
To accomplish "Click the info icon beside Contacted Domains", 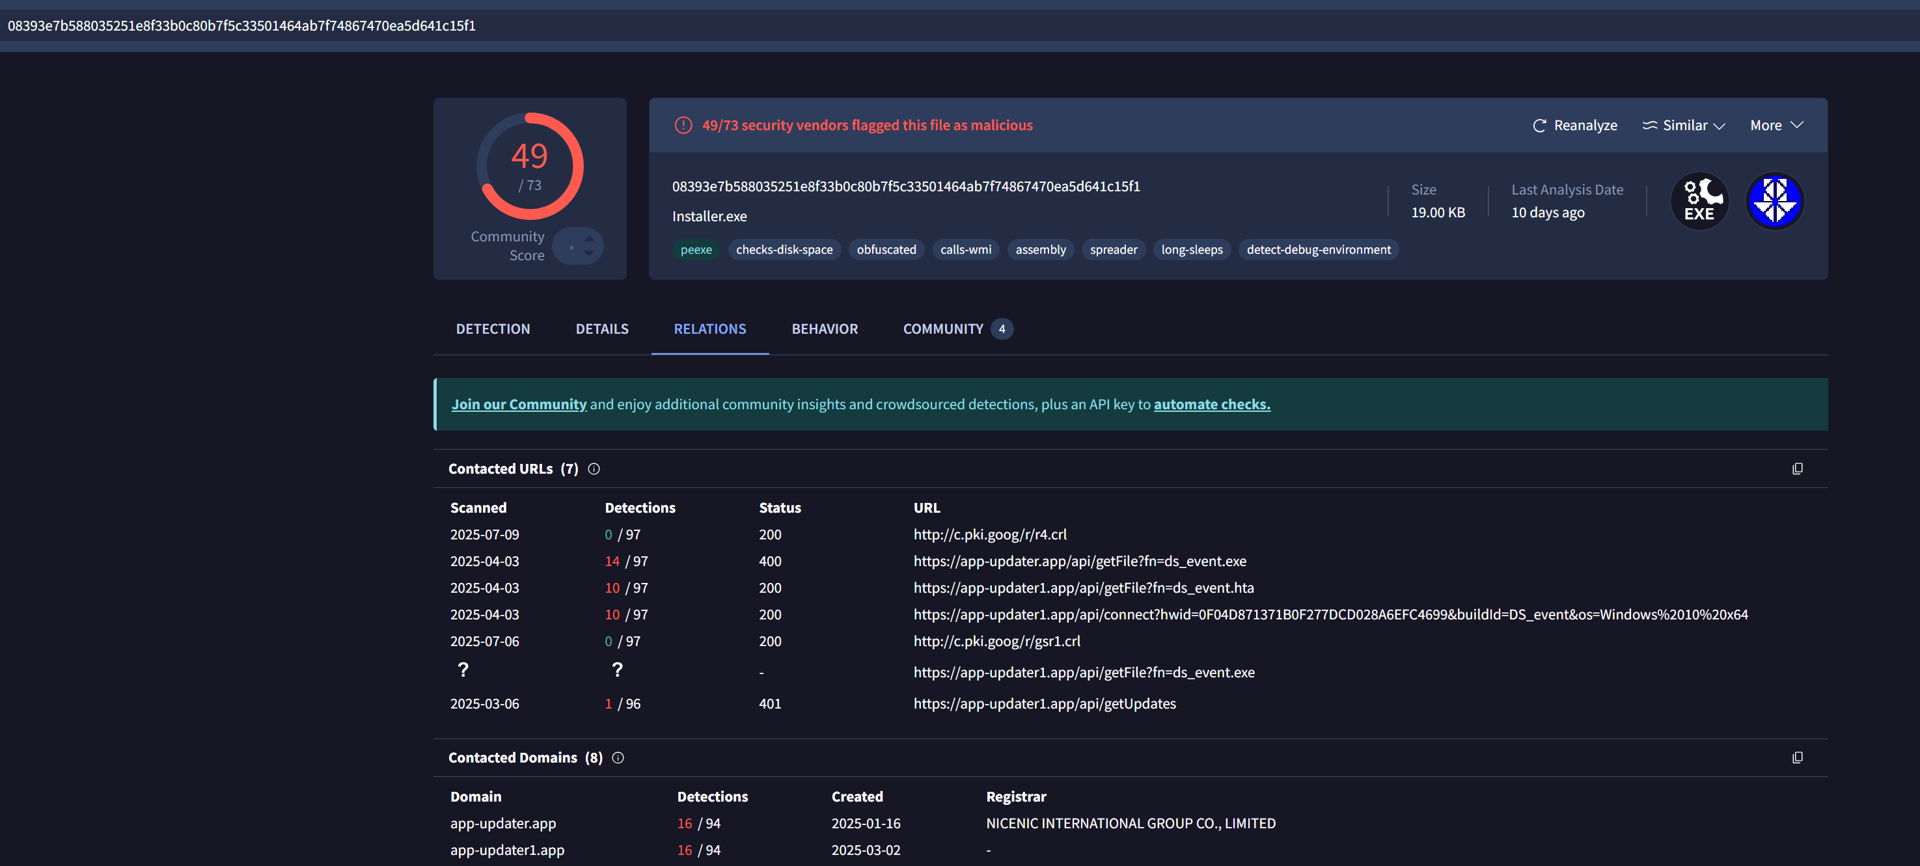I will click(618, 758).
